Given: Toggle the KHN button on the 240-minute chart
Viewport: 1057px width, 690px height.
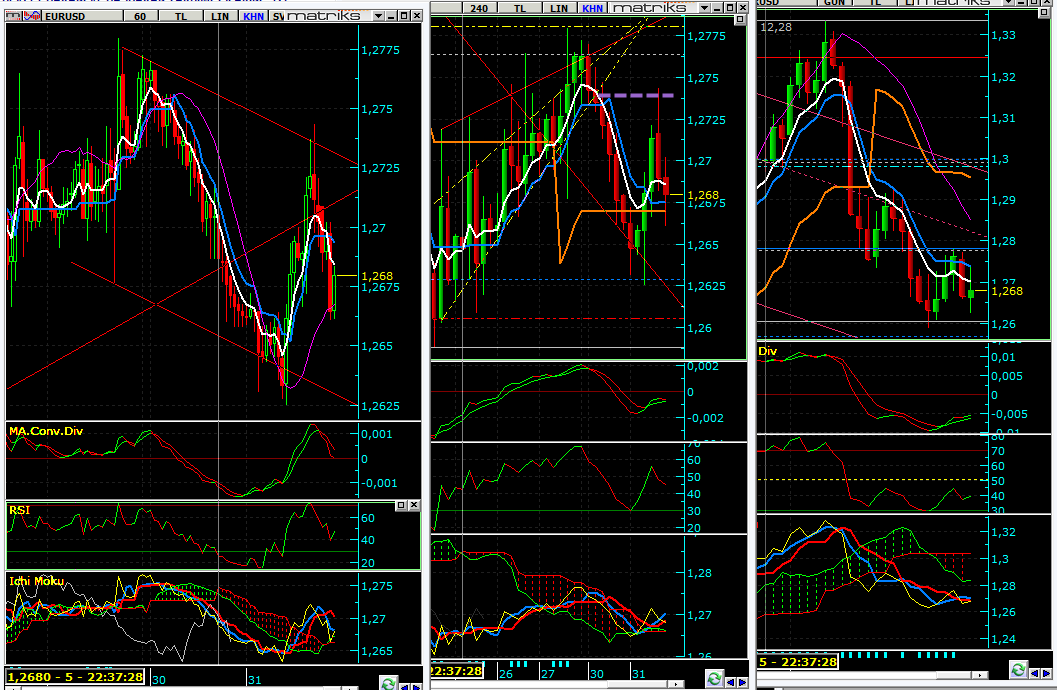Looking at the screenshot, I should 593,7.
